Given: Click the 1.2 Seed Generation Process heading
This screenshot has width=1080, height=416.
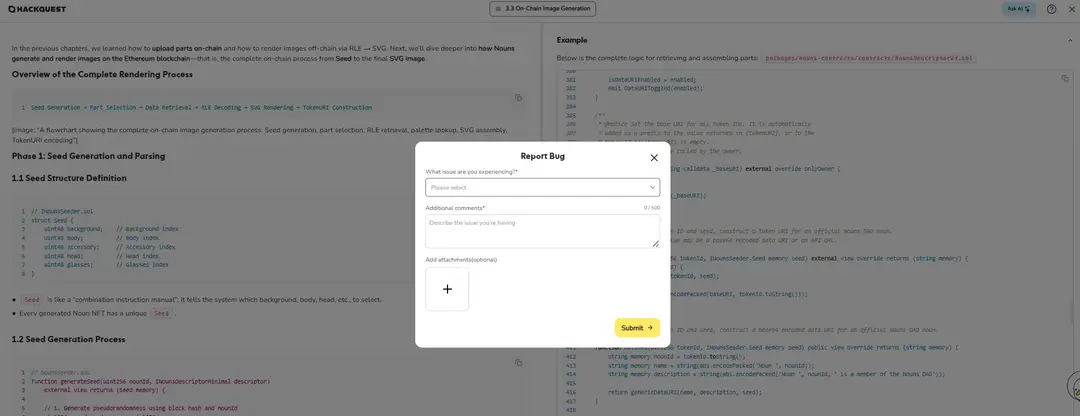Looking at the screenshot, I should [68, 339].
